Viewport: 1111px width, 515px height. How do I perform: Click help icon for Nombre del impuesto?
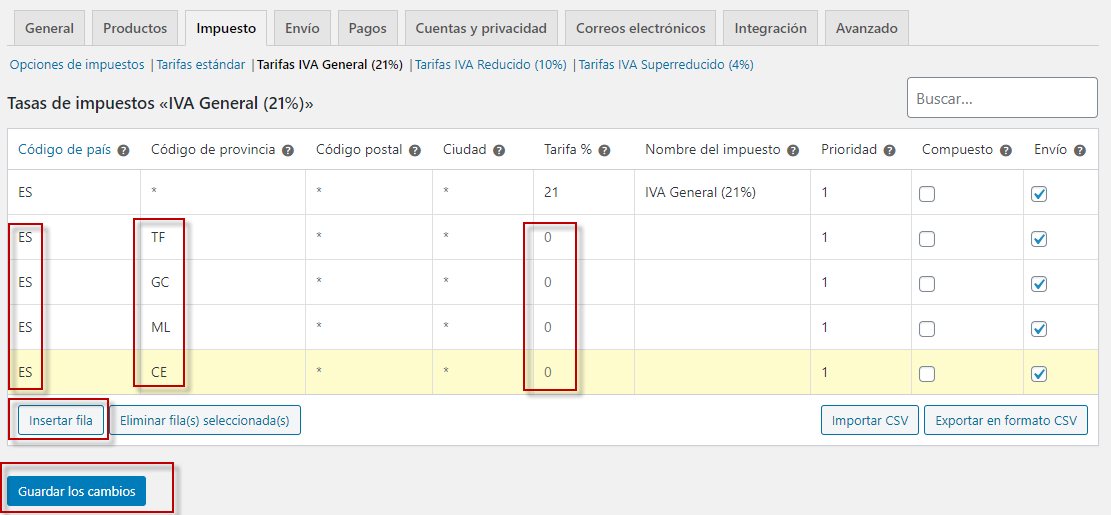click(x=793, y=150)
